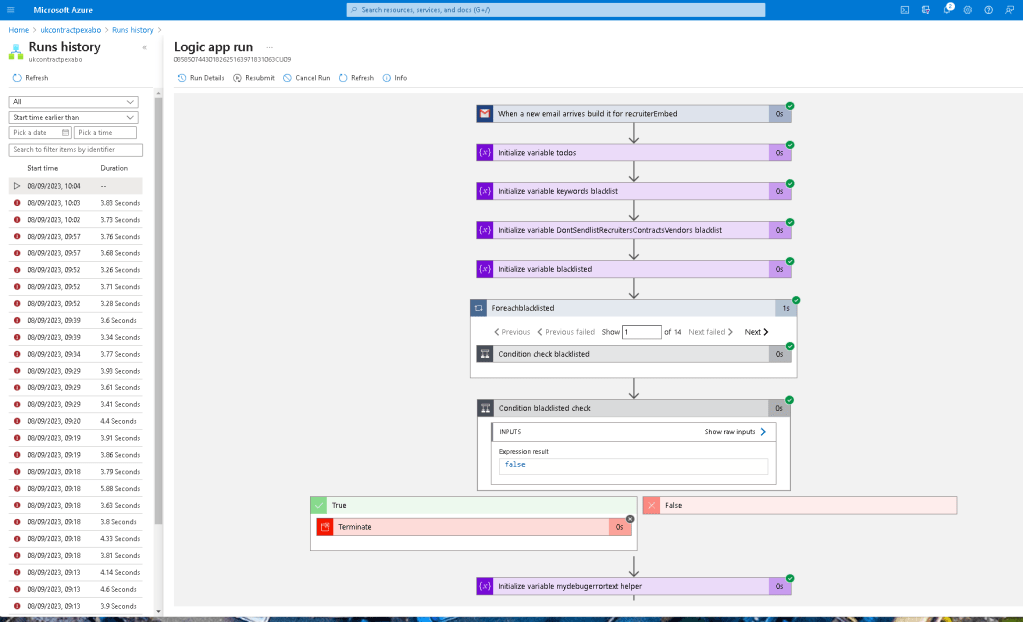The height and width of the screenshot is (622, 1023).
Task: Go to Home breadcrumb link
Action: (18, 30)
